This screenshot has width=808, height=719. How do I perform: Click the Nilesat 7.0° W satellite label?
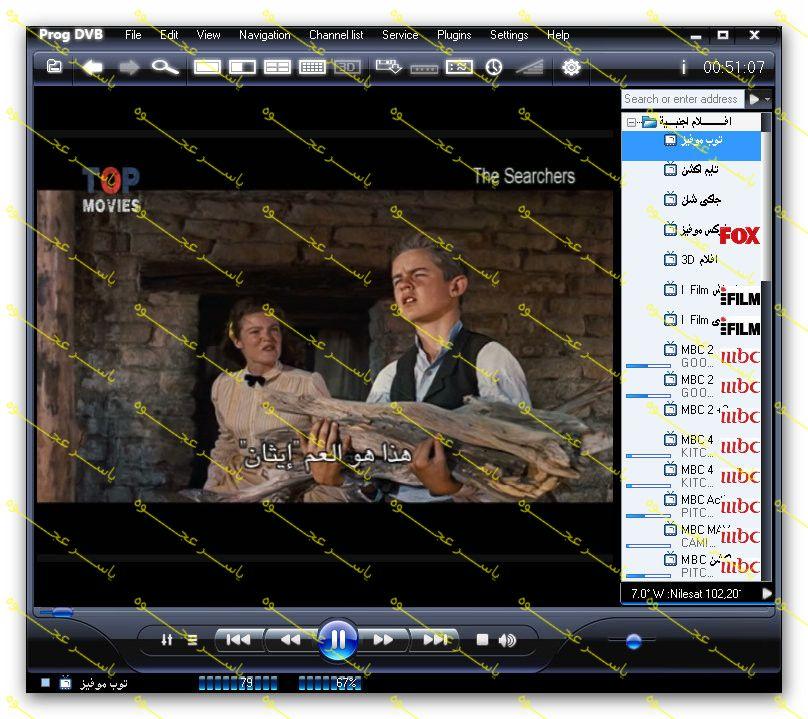tap(686, 594)
